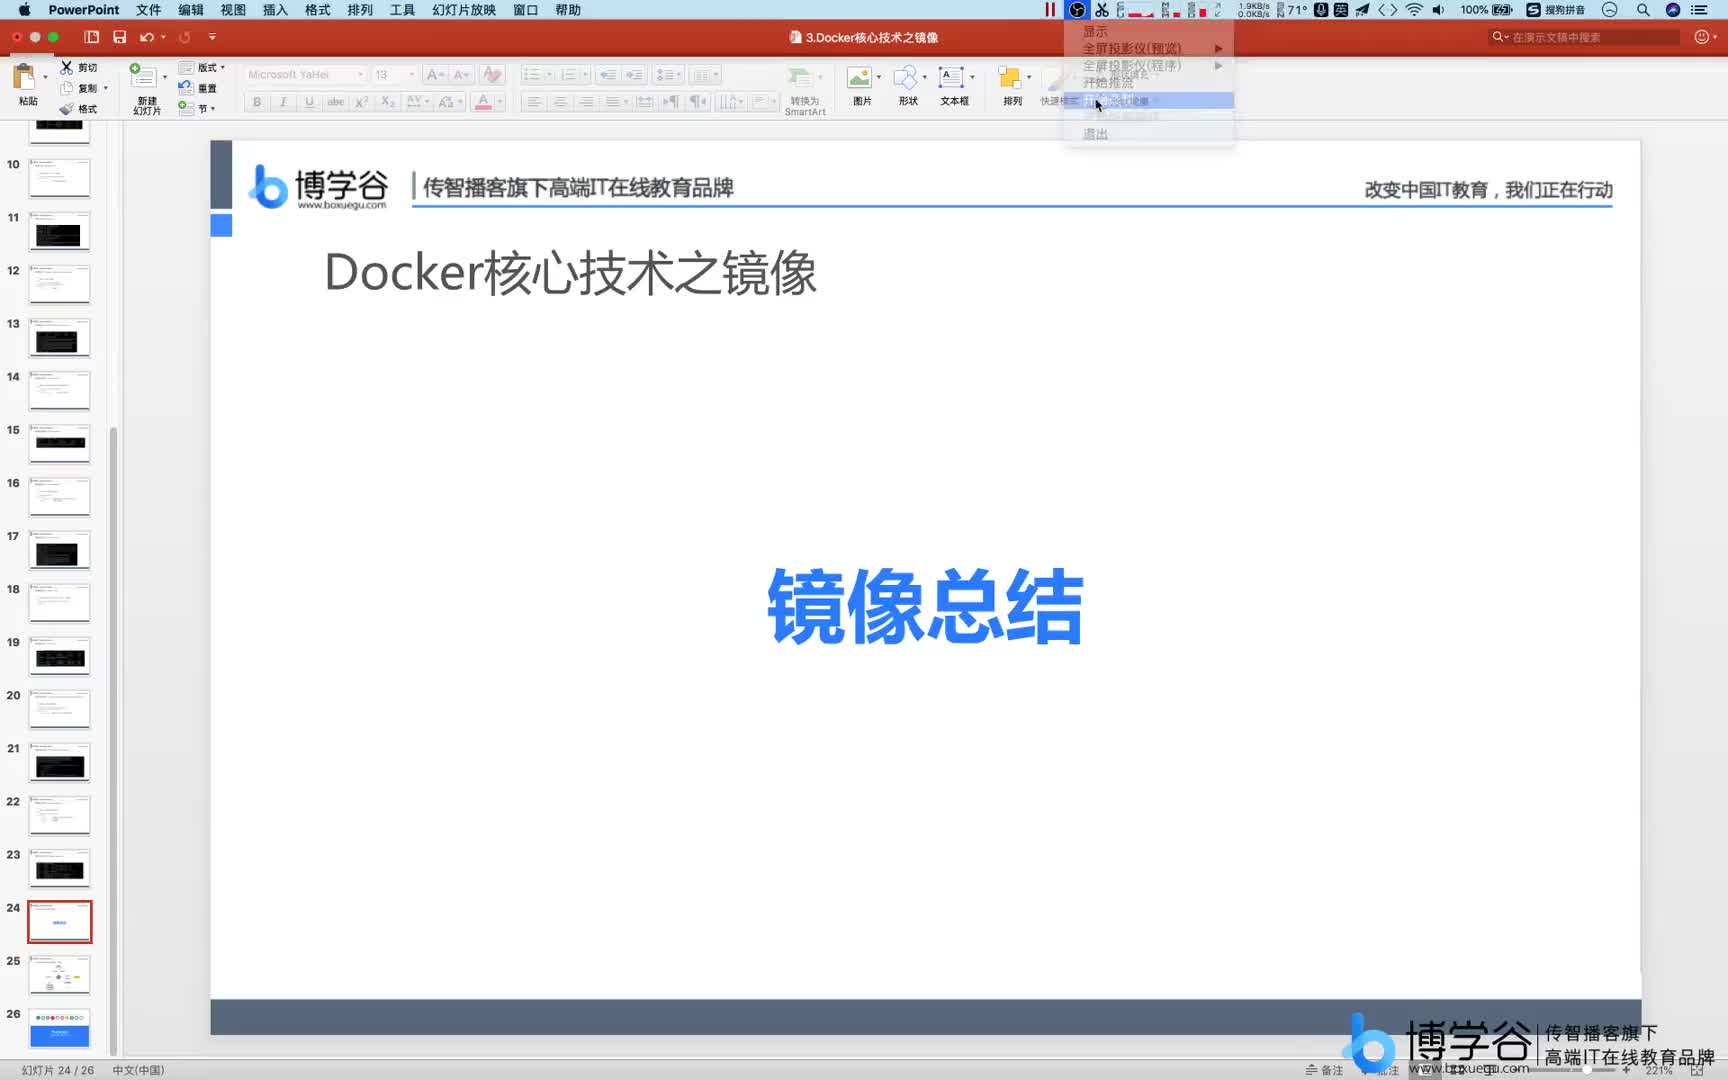Screen dimensions: 1728x1080
Task: Open the Paste options arrow
Action: pyautogui.click(x=45, y=77)
